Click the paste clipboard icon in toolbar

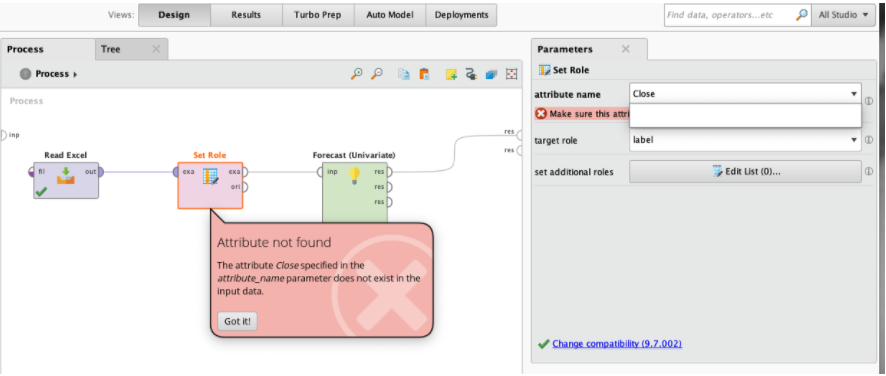click(424, 74)
